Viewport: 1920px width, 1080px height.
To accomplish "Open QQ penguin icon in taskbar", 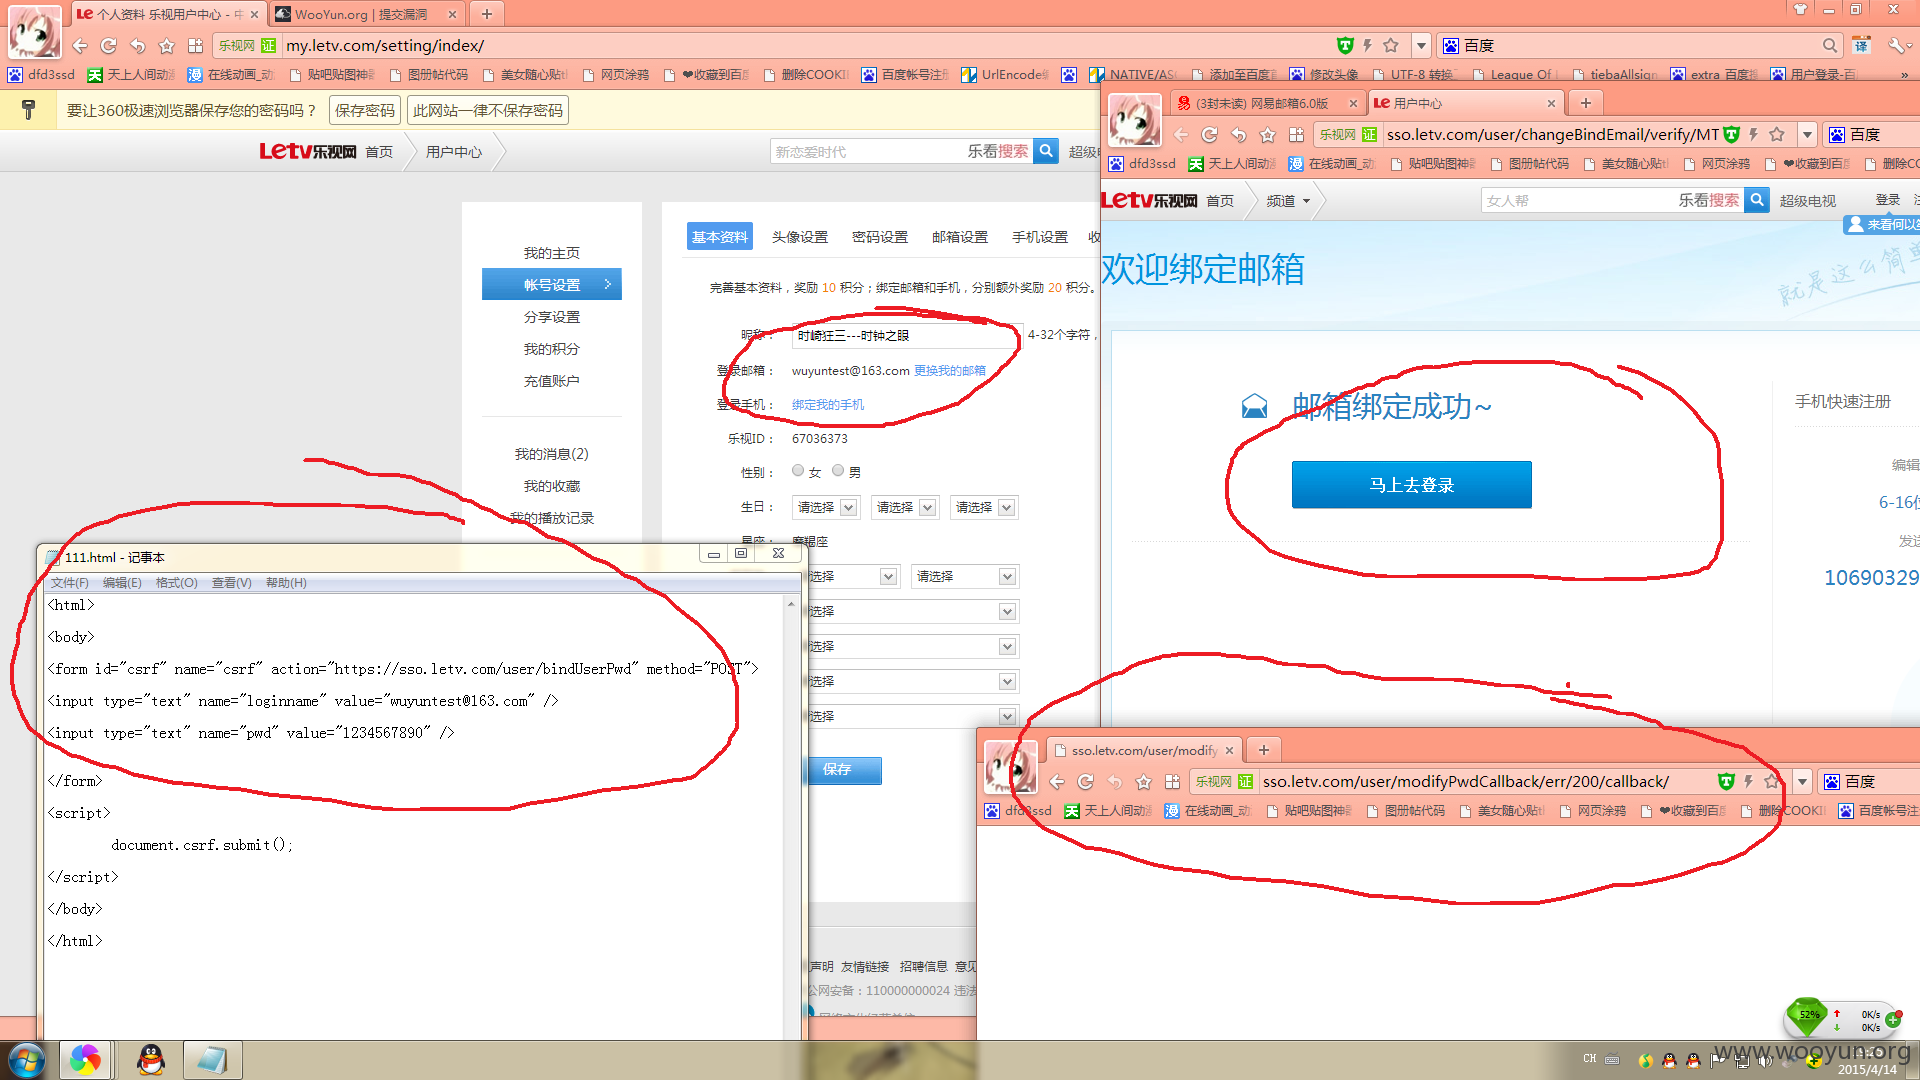I will tap(151, 1060).
